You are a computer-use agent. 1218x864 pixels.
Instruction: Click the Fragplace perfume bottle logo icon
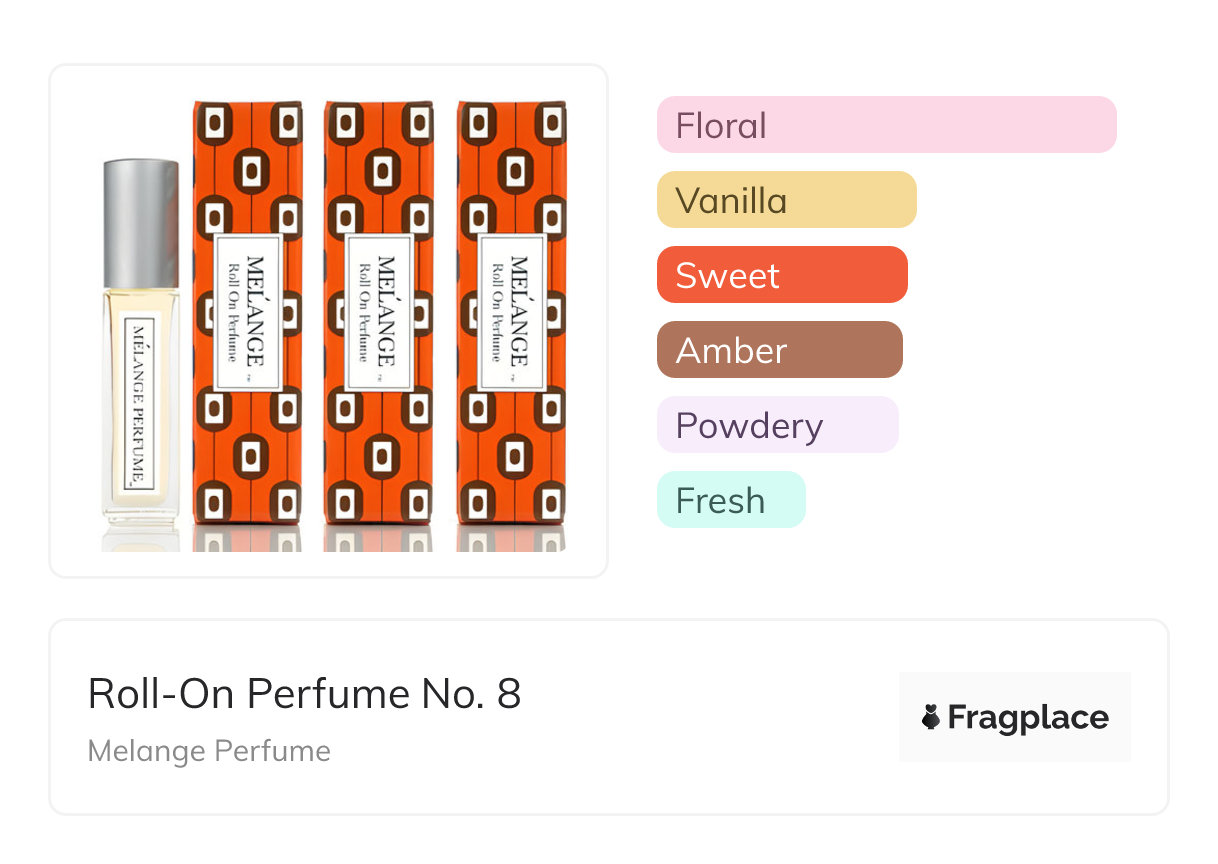click(x=931, y=717)
